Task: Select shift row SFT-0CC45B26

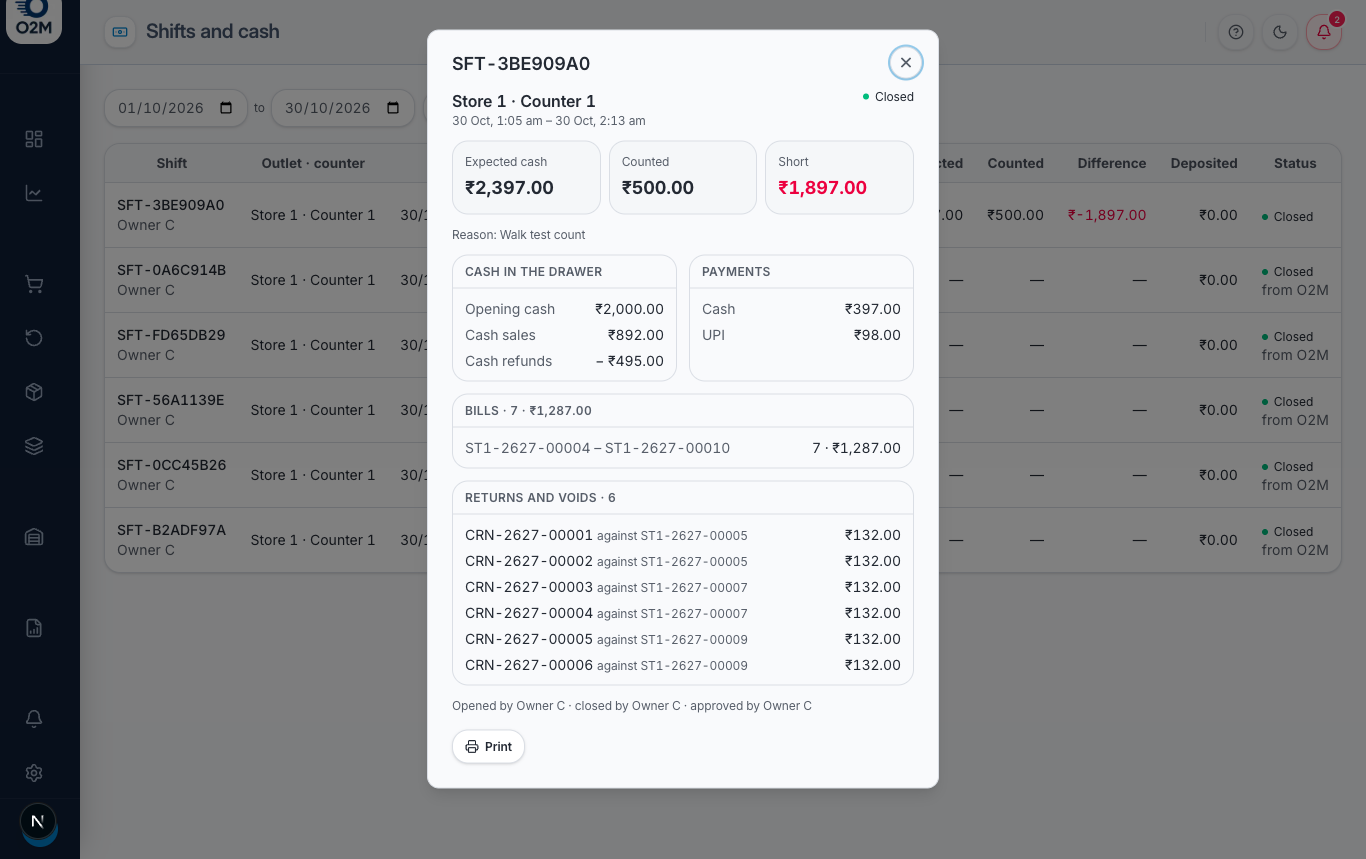Action: (722, 475)
